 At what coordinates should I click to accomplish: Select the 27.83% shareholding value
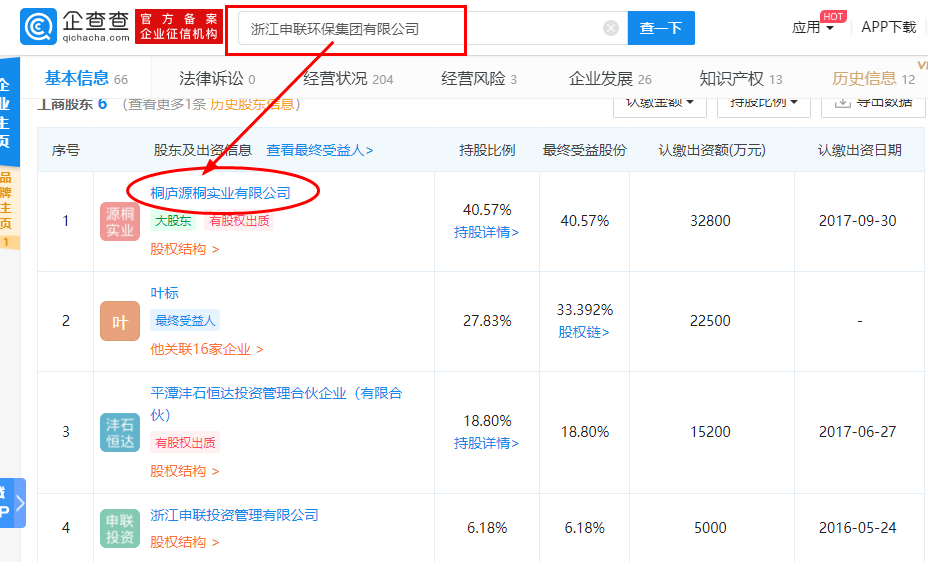487,321
